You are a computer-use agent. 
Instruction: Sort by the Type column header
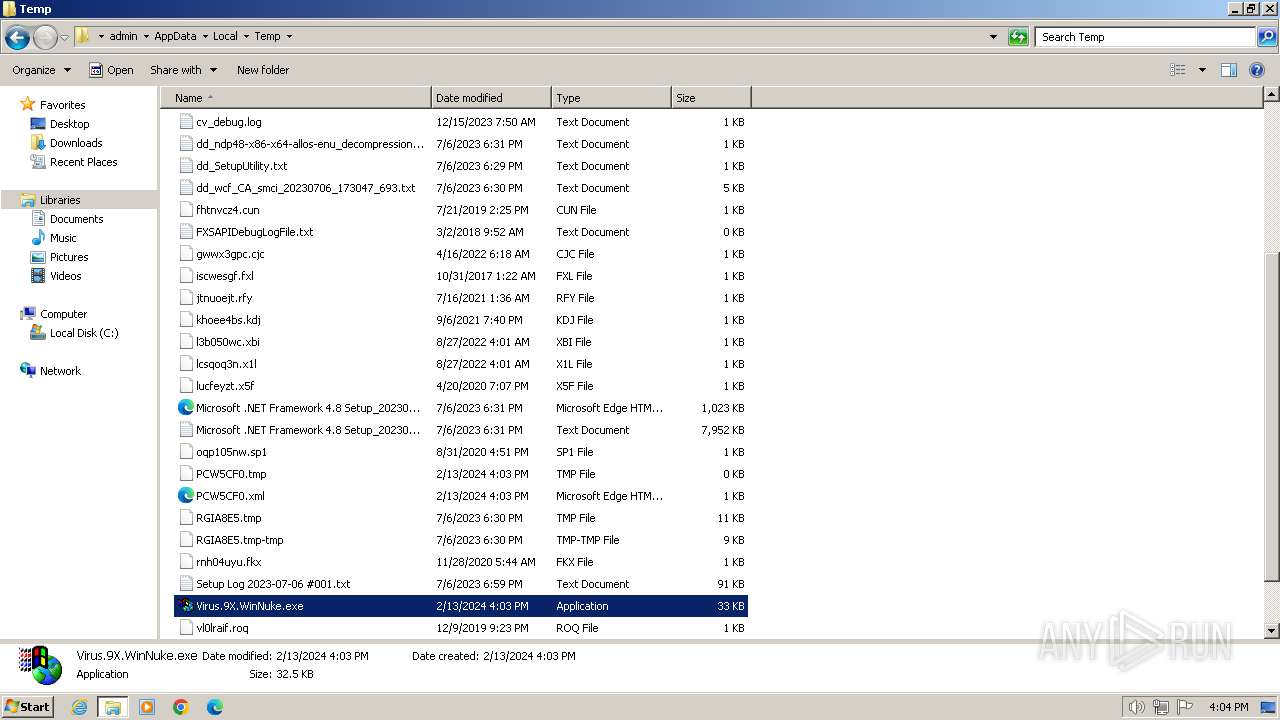[x=611, y=98]
